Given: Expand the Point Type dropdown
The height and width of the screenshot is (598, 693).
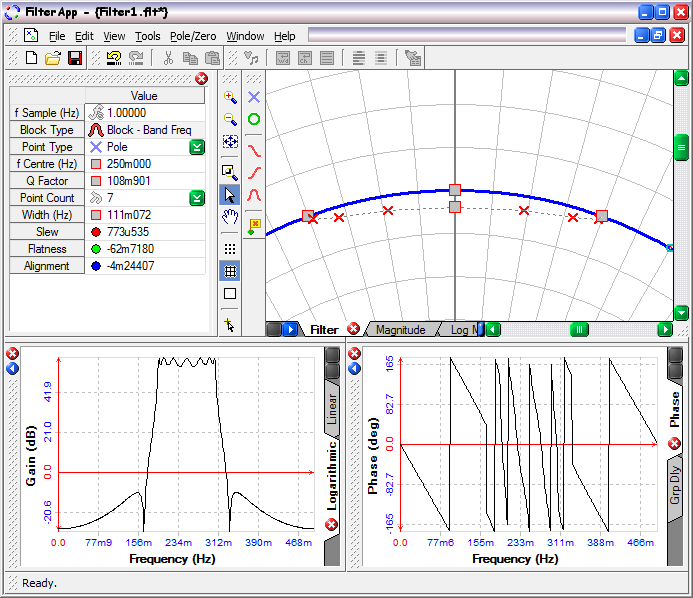Looking at the screenshot, I should [197, 147].
